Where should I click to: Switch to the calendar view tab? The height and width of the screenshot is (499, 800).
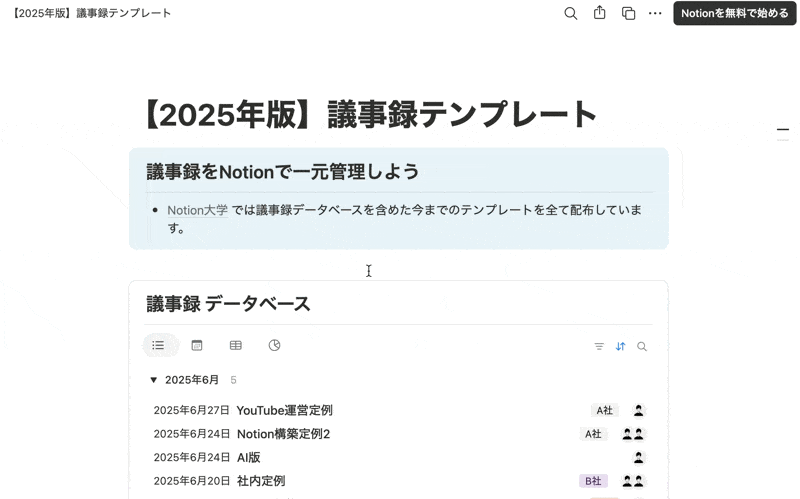click(196, 345)
